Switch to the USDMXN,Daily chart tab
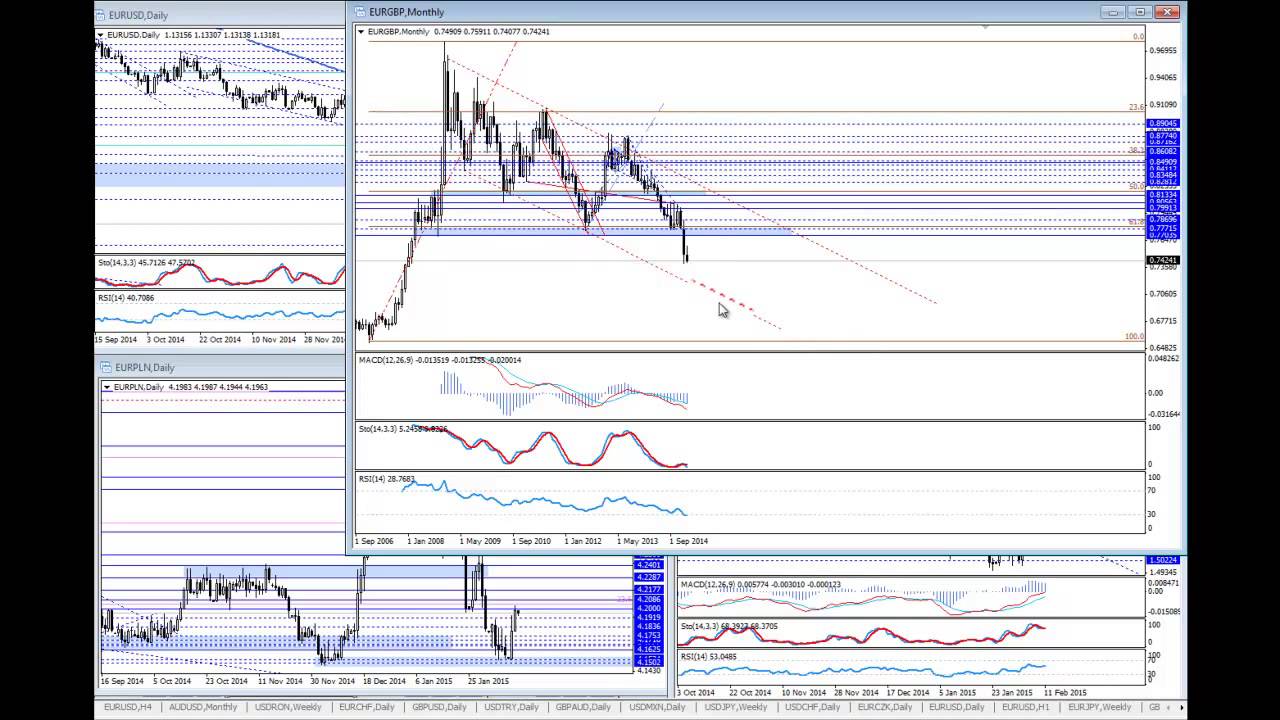This screenshot has height=720, width=1280. click(x=656, y=707)
